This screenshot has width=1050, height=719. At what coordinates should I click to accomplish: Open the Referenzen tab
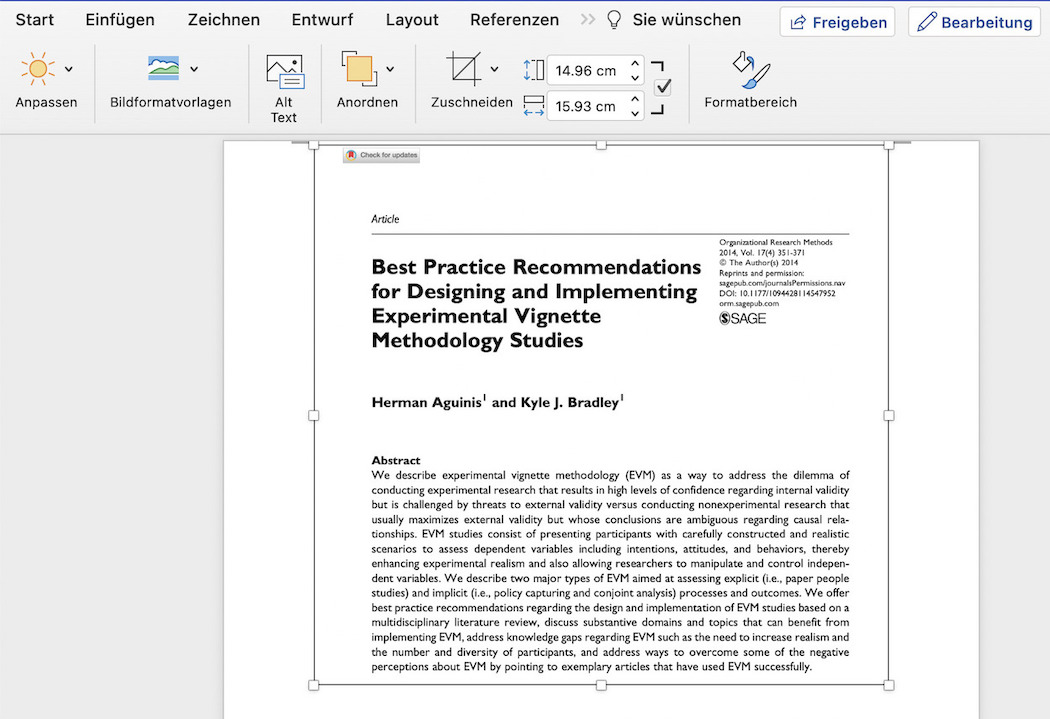coord(514,20)
